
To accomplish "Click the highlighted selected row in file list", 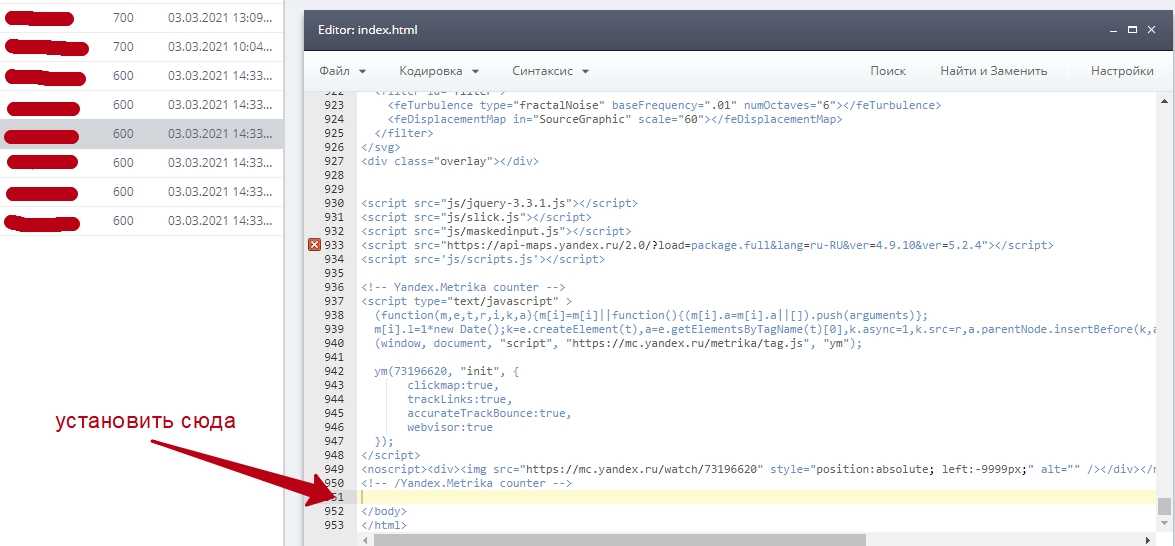I will point(142,134).
